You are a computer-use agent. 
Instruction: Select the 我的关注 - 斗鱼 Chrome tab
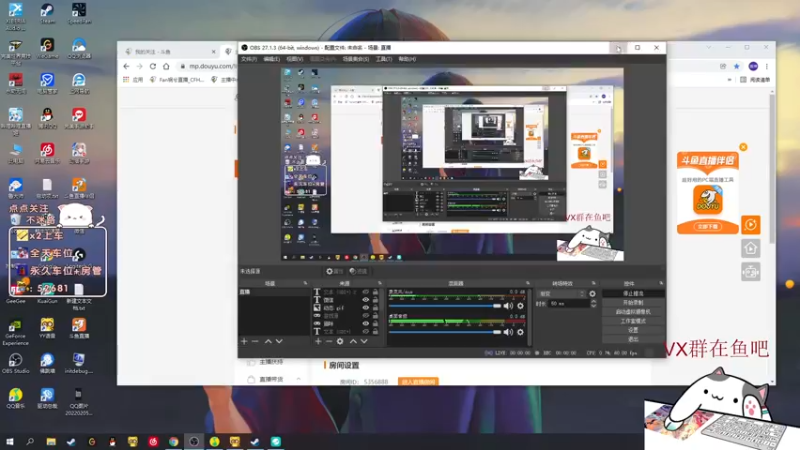coord(171,52)
